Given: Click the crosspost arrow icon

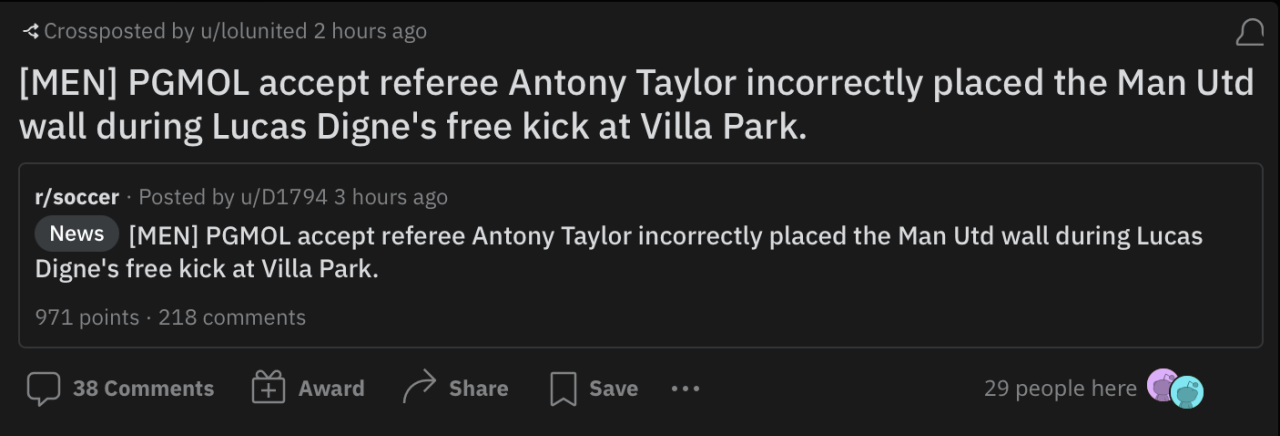Looking at the screenshot, I should (30, 32).
